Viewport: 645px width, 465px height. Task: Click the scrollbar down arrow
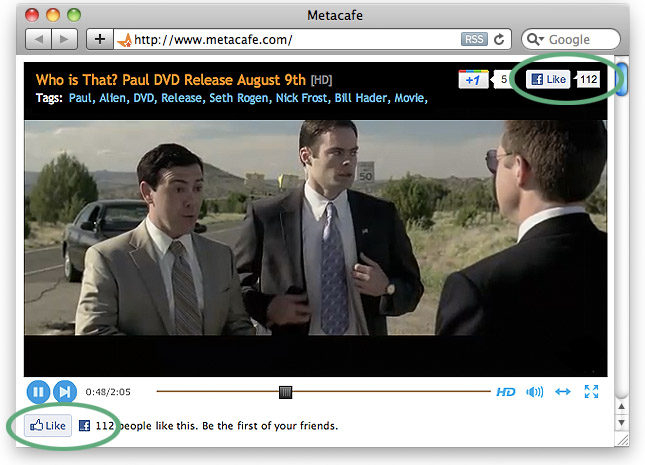pos(621,423)
